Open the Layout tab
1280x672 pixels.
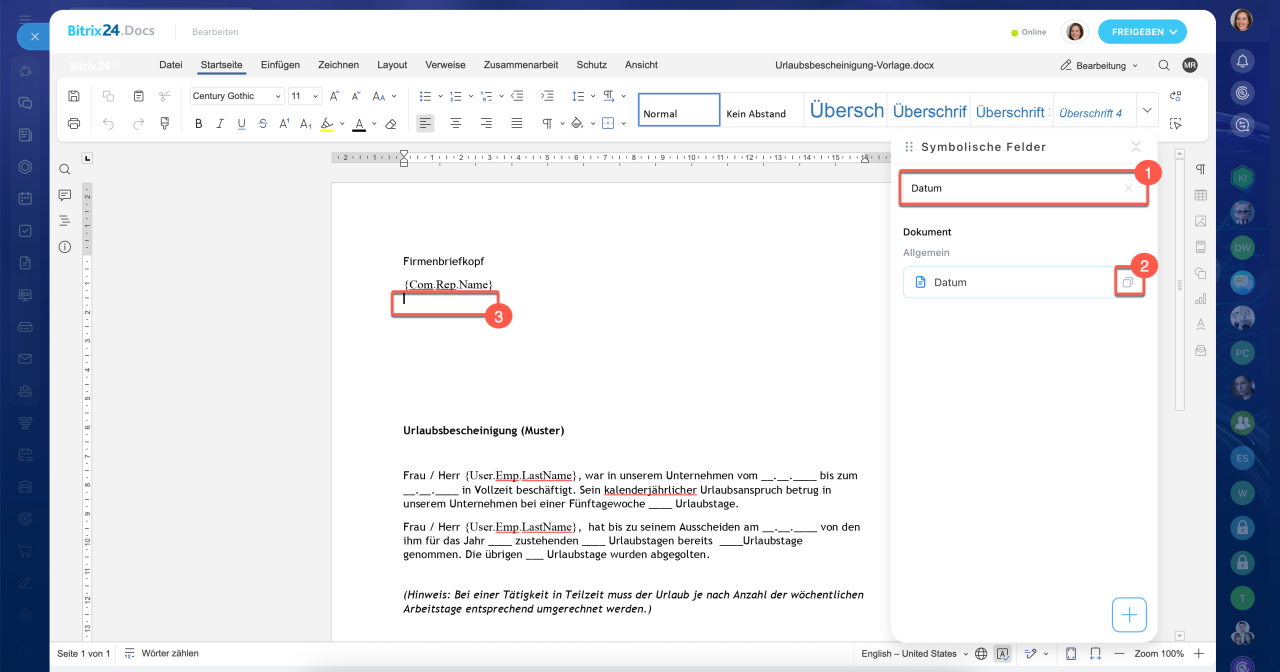point(392,65)
